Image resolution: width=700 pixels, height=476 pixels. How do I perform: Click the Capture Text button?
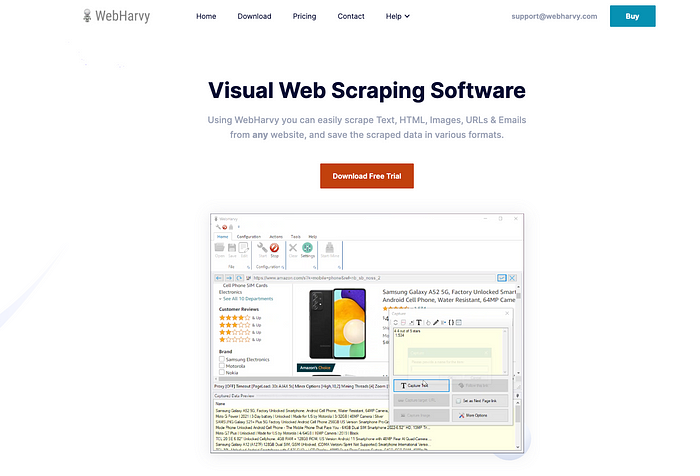(421, 385)
